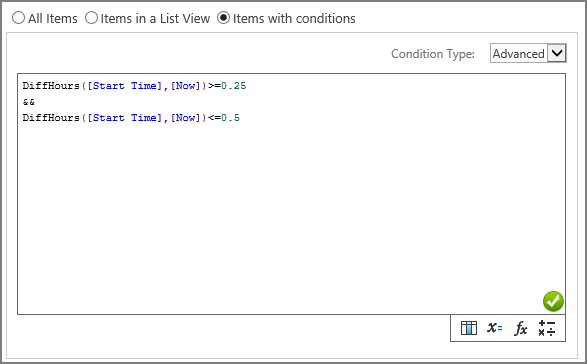This screenshot has height=364, width=587.
Task: Select Items with conditions radio button
Action: [223, 18]
